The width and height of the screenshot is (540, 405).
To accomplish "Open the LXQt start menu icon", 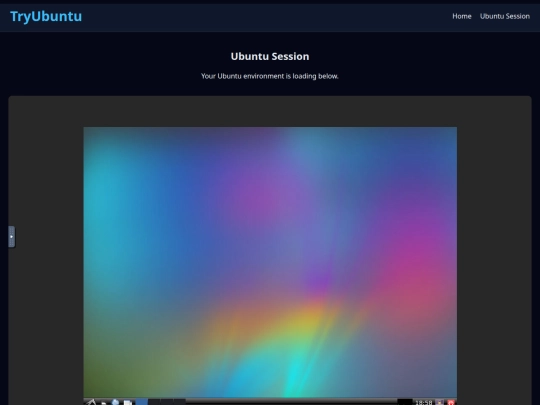I will [x=91, y=402].
